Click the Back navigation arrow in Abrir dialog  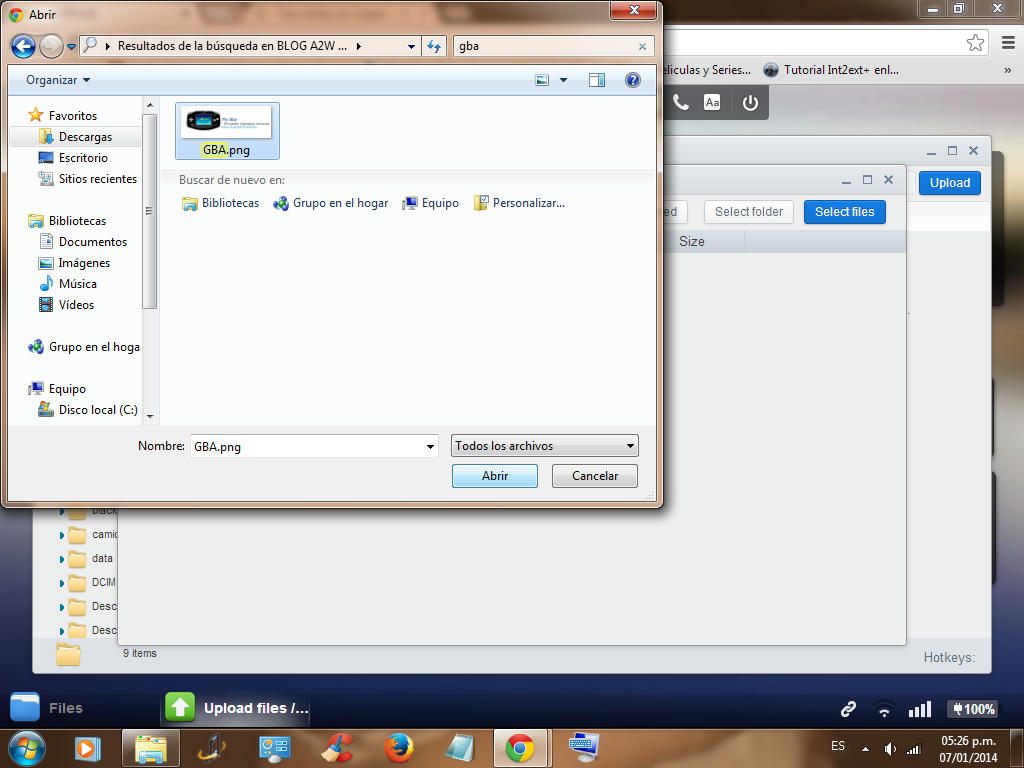pyautogui.click(x=23, y=46)
